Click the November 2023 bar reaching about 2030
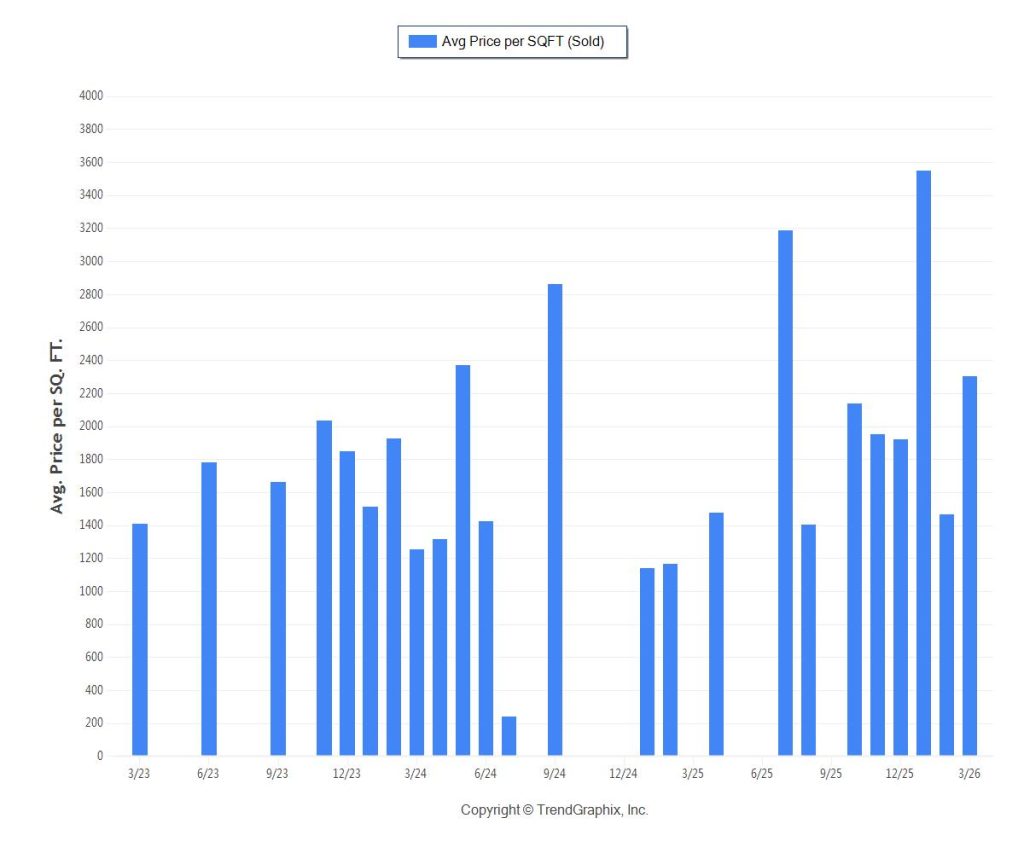The width and height of the screenshot is (1024, 853). (x=324, y=588)
